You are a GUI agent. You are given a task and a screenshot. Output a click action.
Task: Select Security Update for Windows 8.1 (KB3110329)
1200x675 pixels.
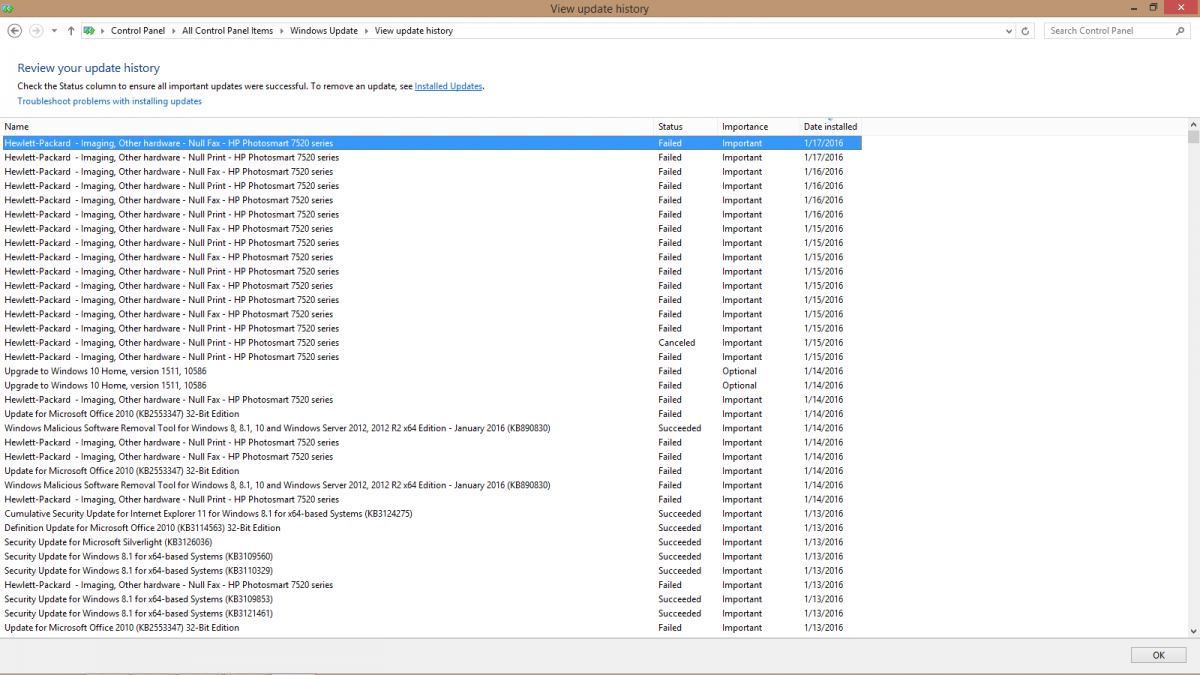pyautogui.click(x=431, y=571)
